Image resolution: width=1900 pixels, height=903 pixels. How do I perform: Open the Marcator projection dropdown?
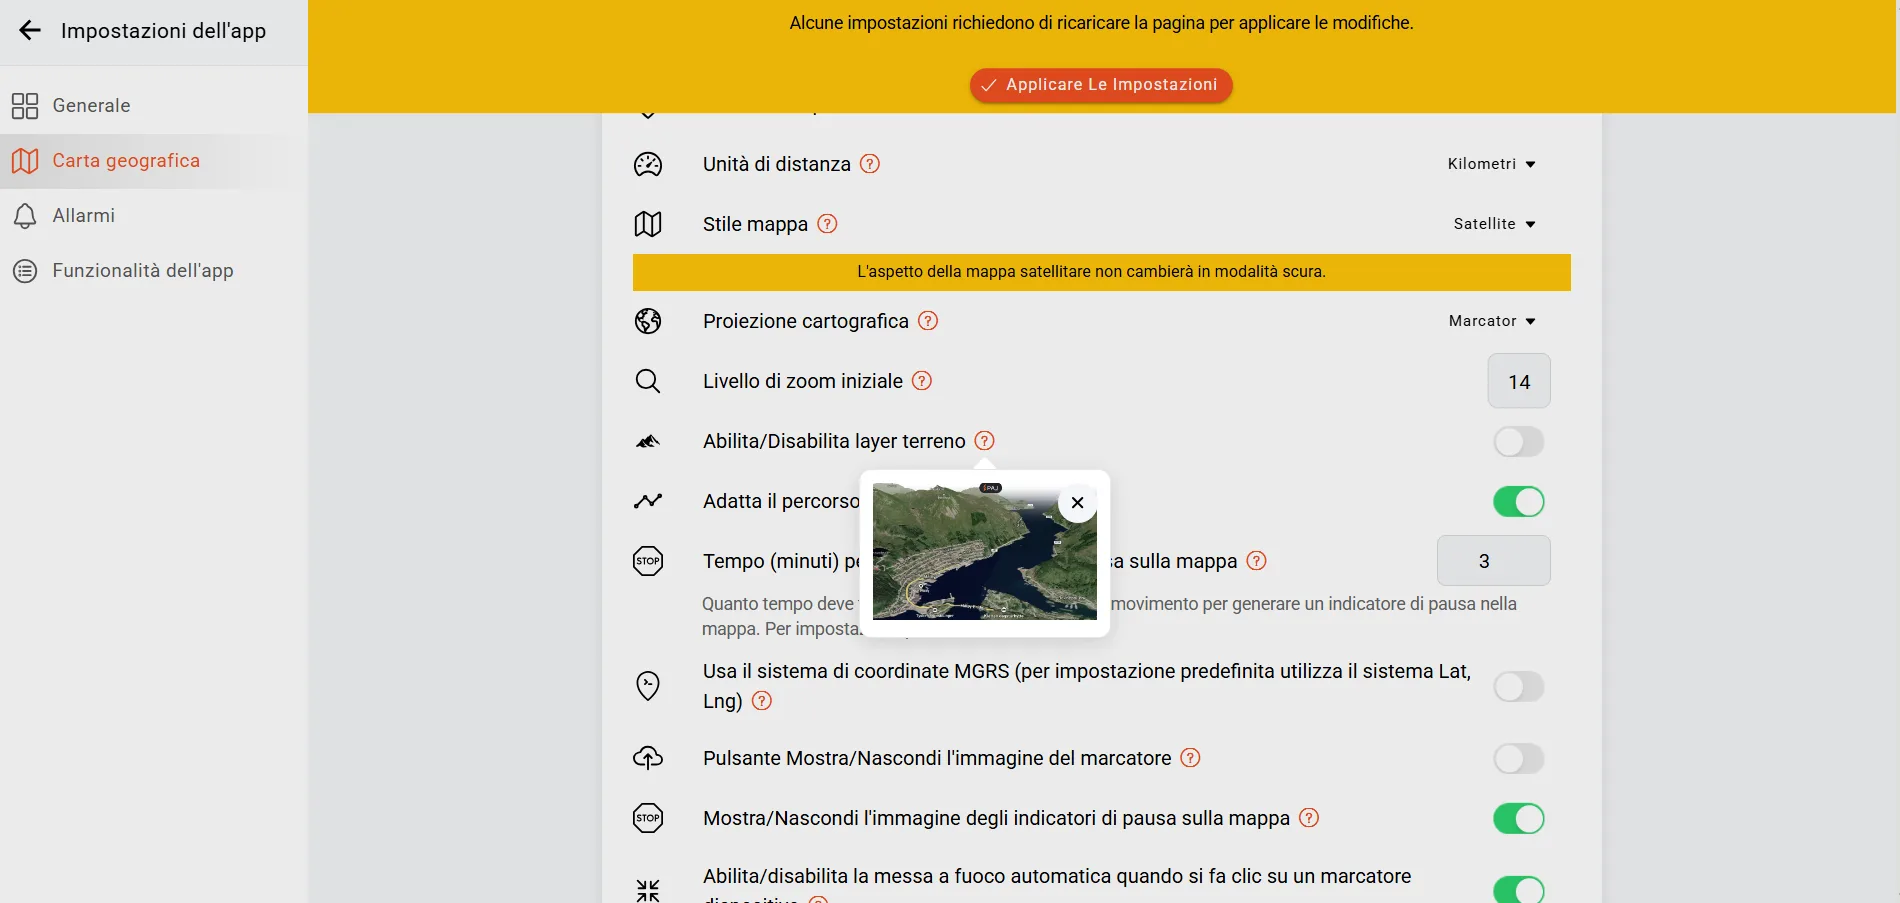[1491, 321]
